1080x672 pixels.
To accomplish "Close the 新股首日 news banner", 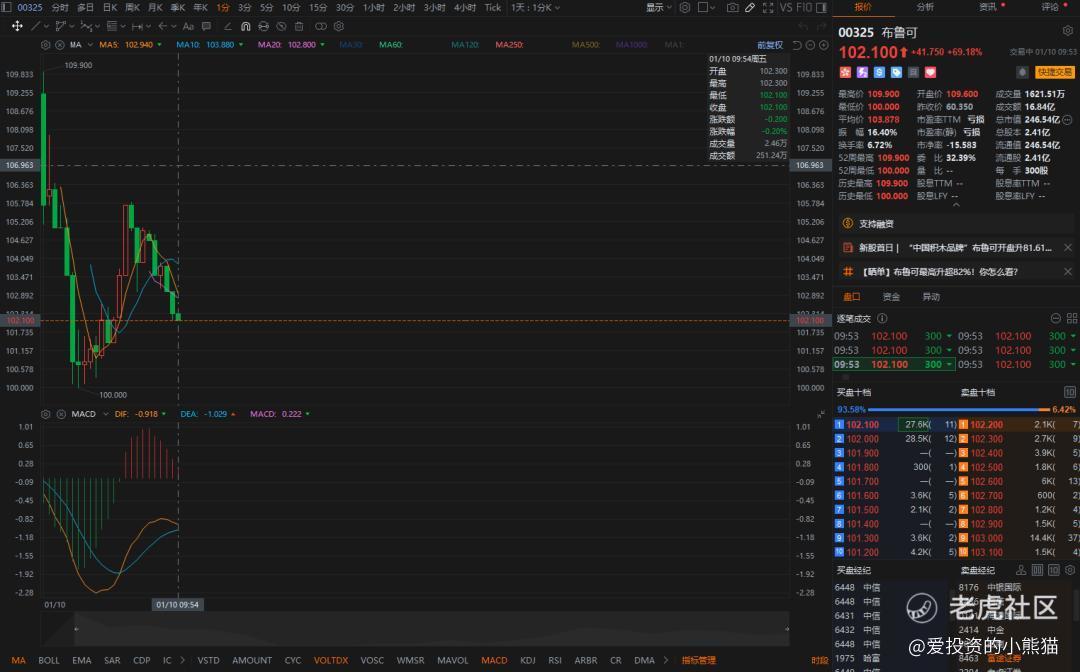I will (1068, 247).
